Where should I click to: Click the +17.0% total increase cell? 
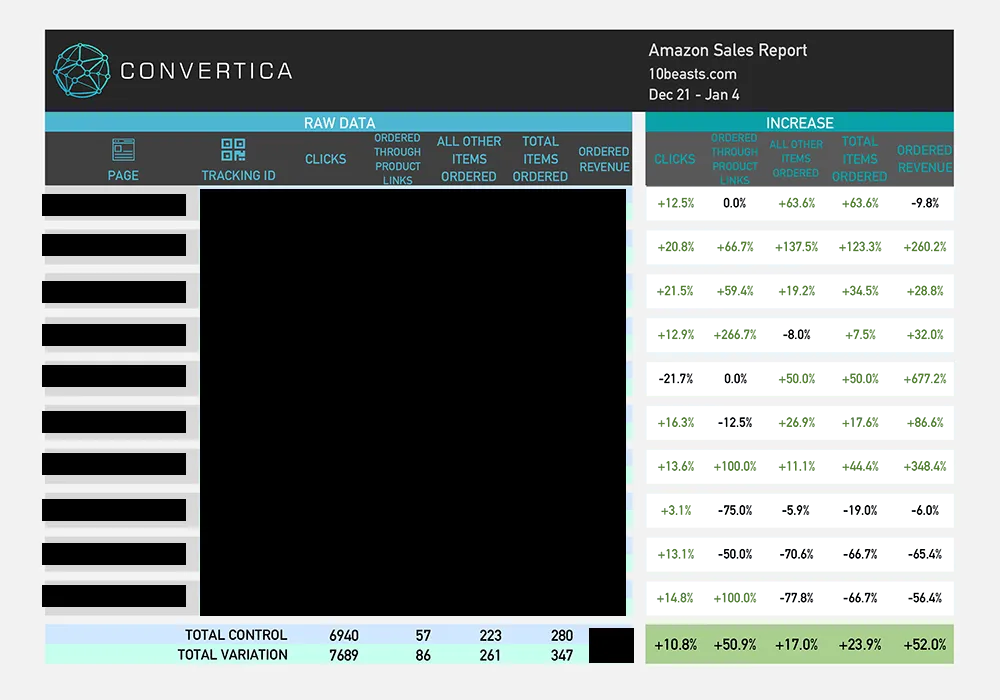(797, 645)
